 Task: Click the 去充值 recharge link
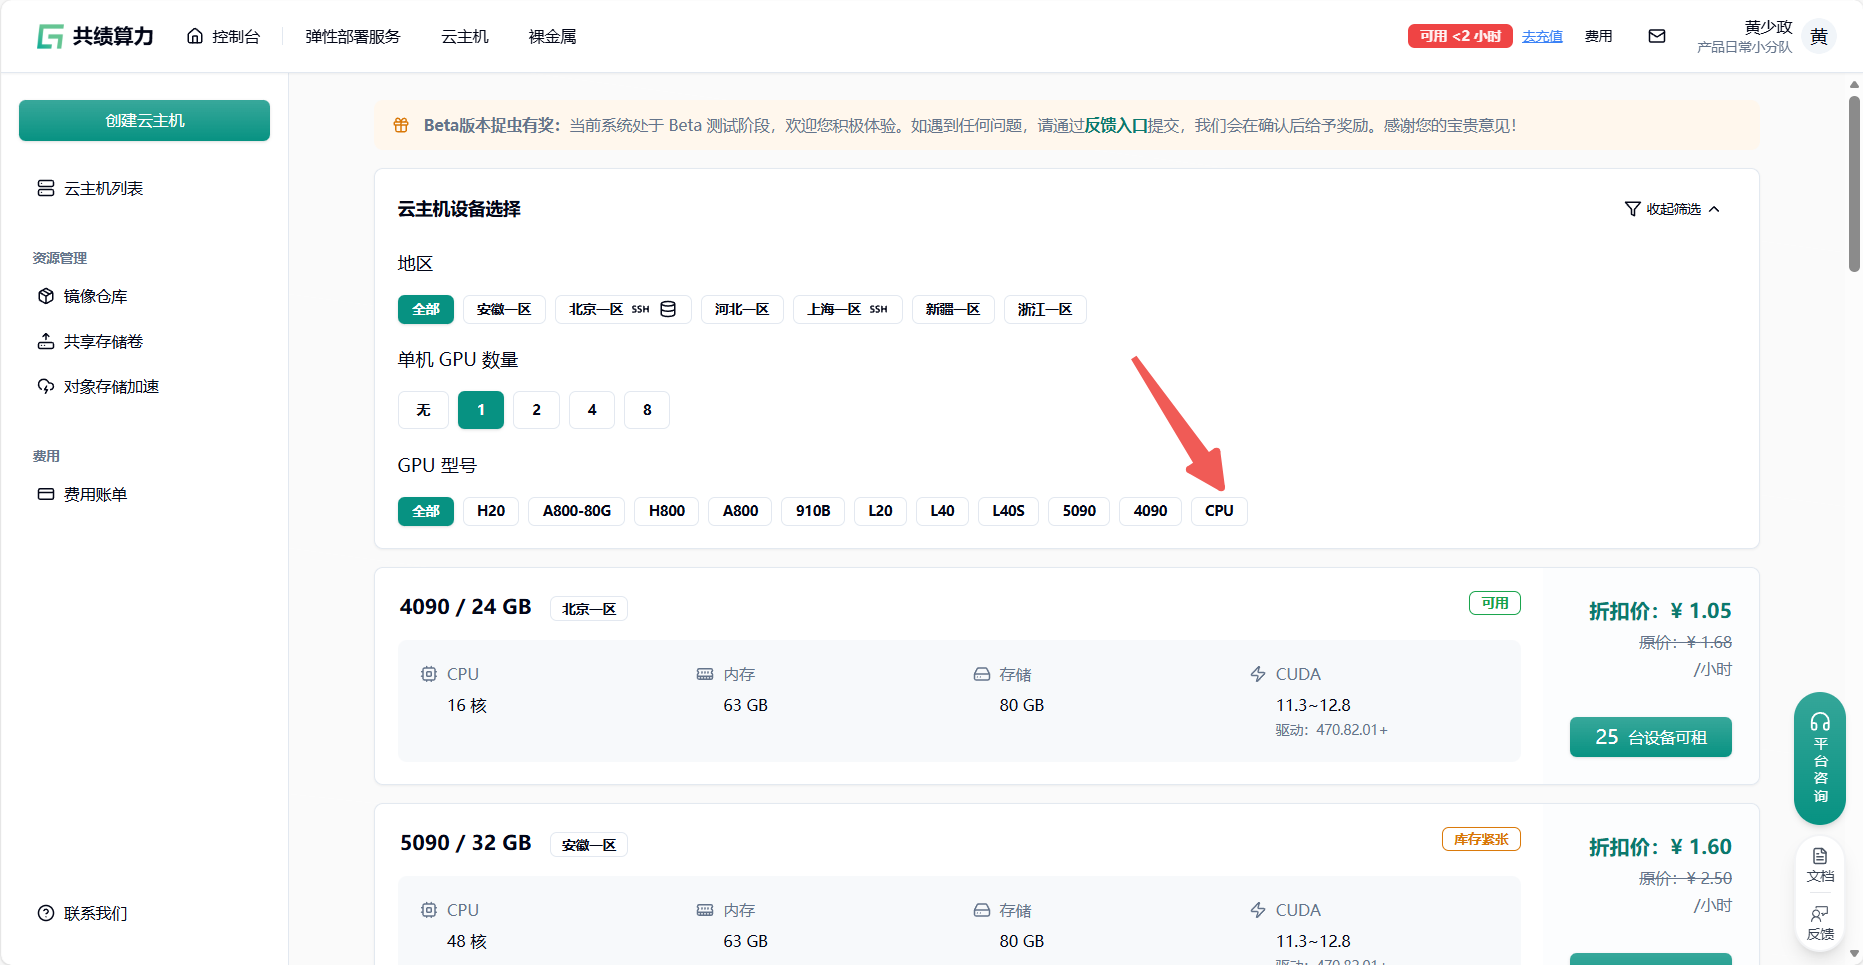click(x=1542, y=37)
